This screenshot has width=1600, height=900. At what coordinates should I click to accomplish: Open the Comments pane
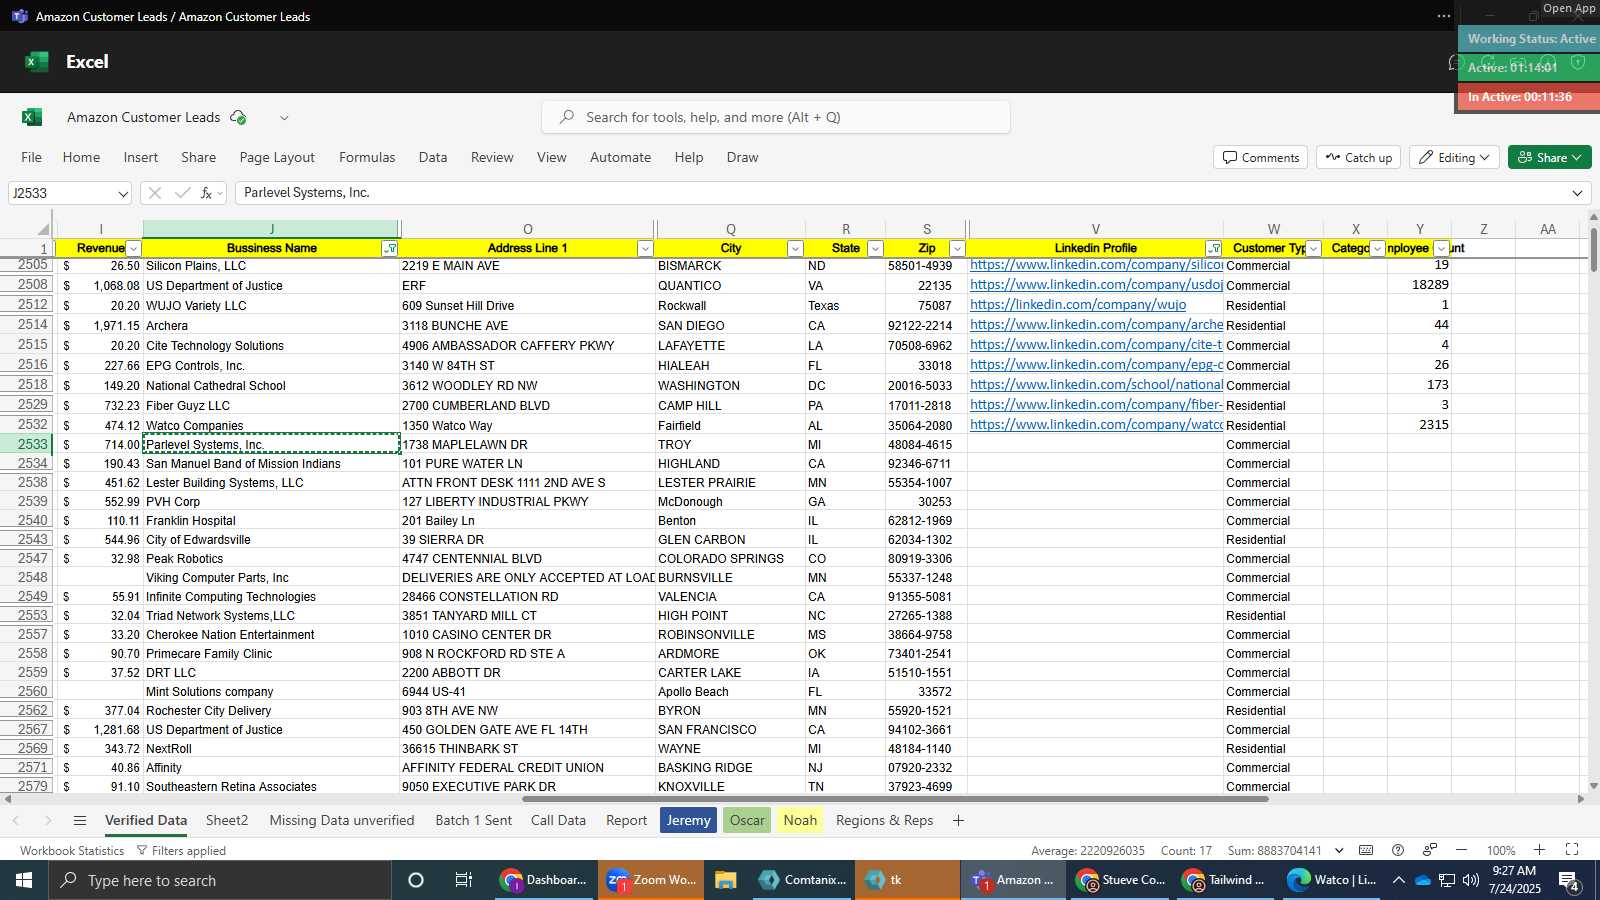click(1261, 157)
